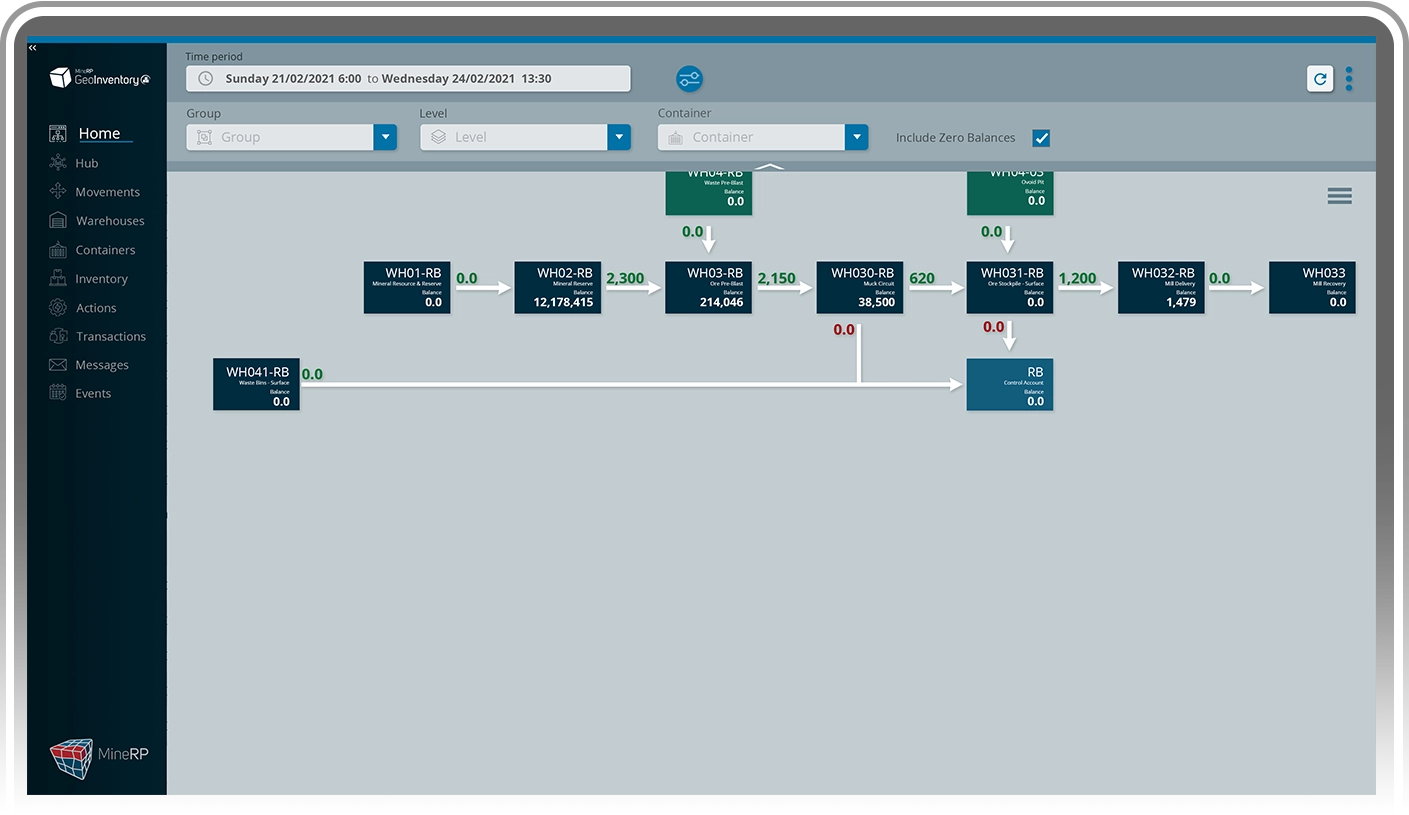This screenshot has height=815, width=1409.
Task: Click the time period date range field
Action: point(408,79)
